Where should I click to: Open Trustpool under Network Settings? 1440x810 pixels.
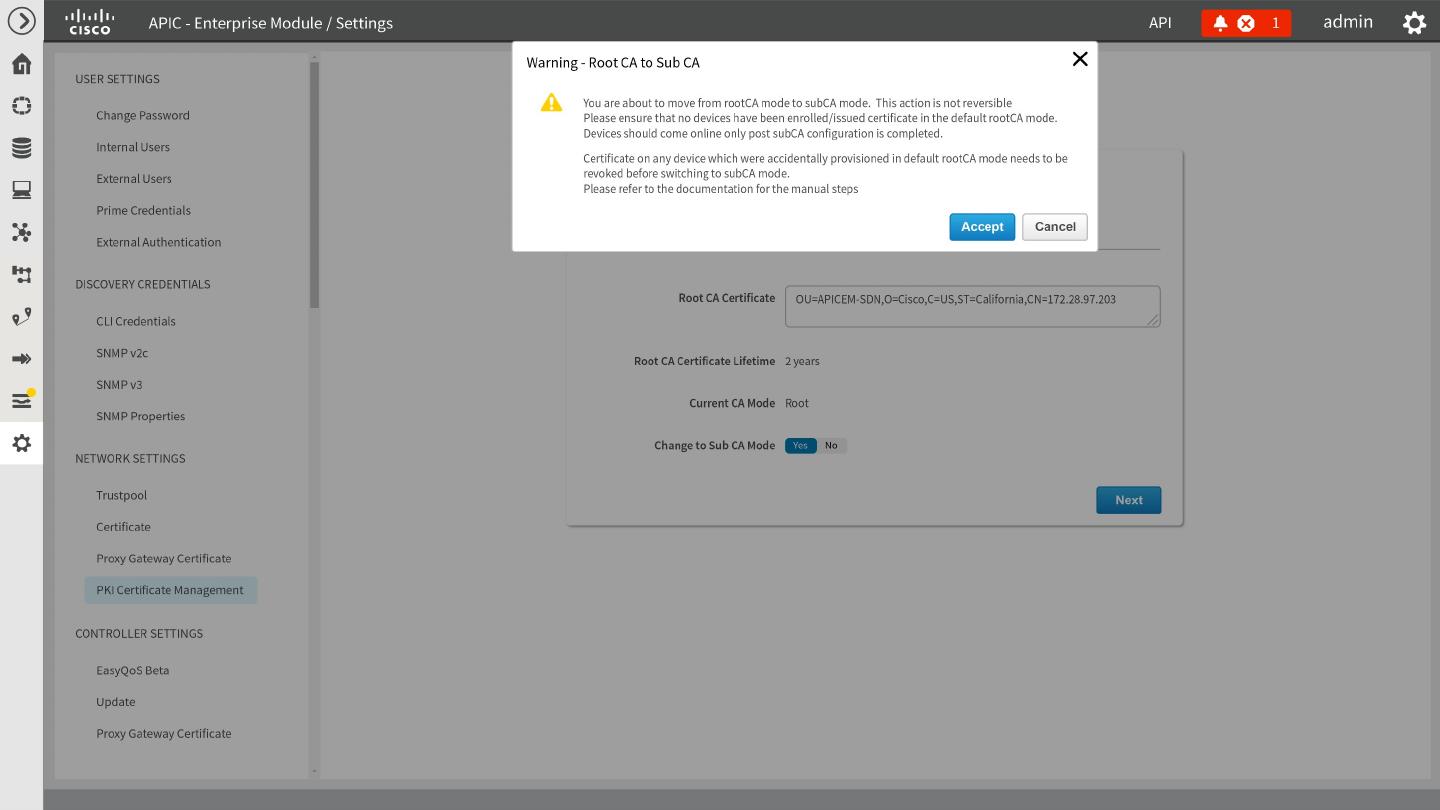(121, 495)
